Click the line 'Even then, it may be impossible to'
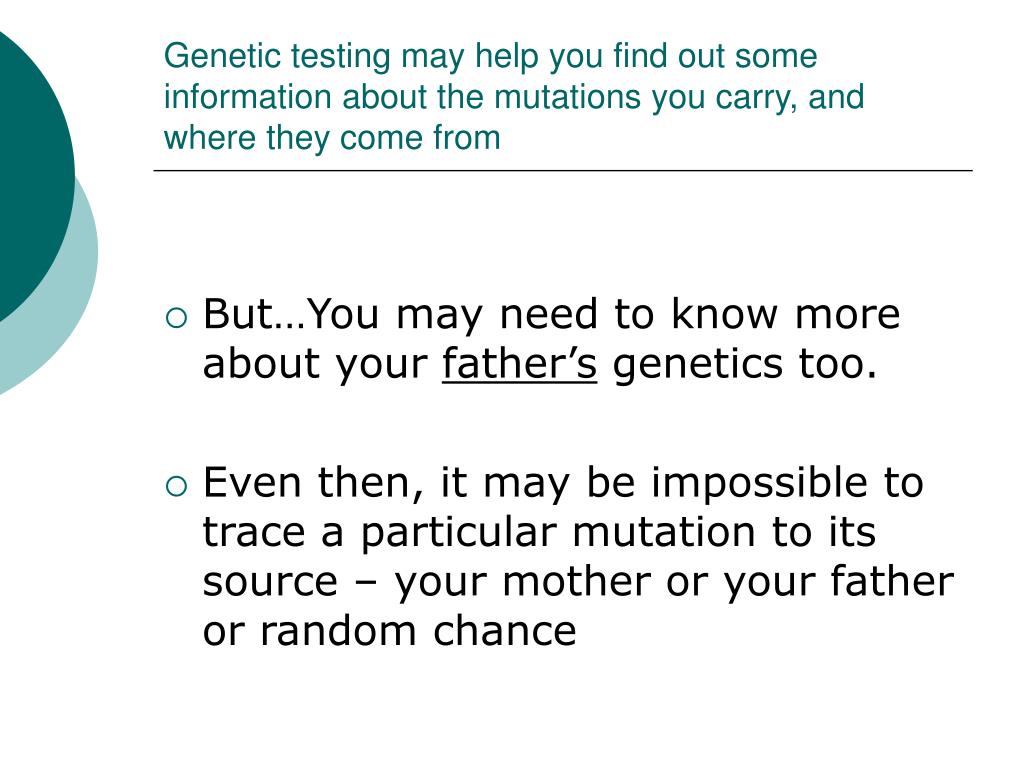1024x768 pixels. 563,484
